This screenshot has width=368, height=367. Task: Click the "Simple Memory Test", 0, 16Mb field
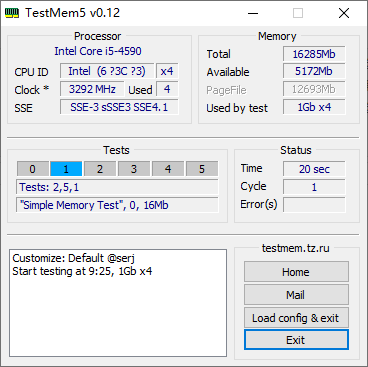pyautogui.click(x=117, y=205)
